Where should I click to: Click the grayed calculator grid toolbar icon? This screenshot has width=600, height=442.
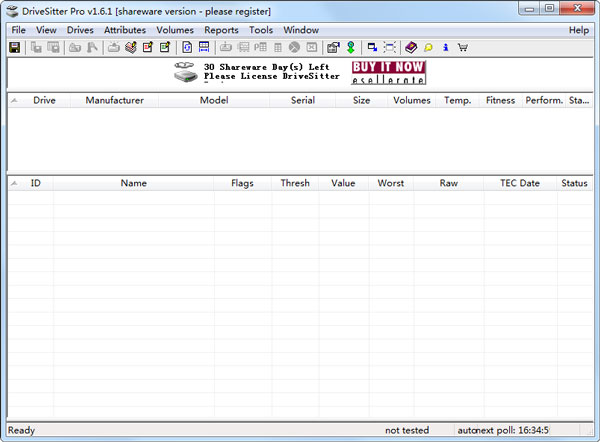(x=278, y=47)
